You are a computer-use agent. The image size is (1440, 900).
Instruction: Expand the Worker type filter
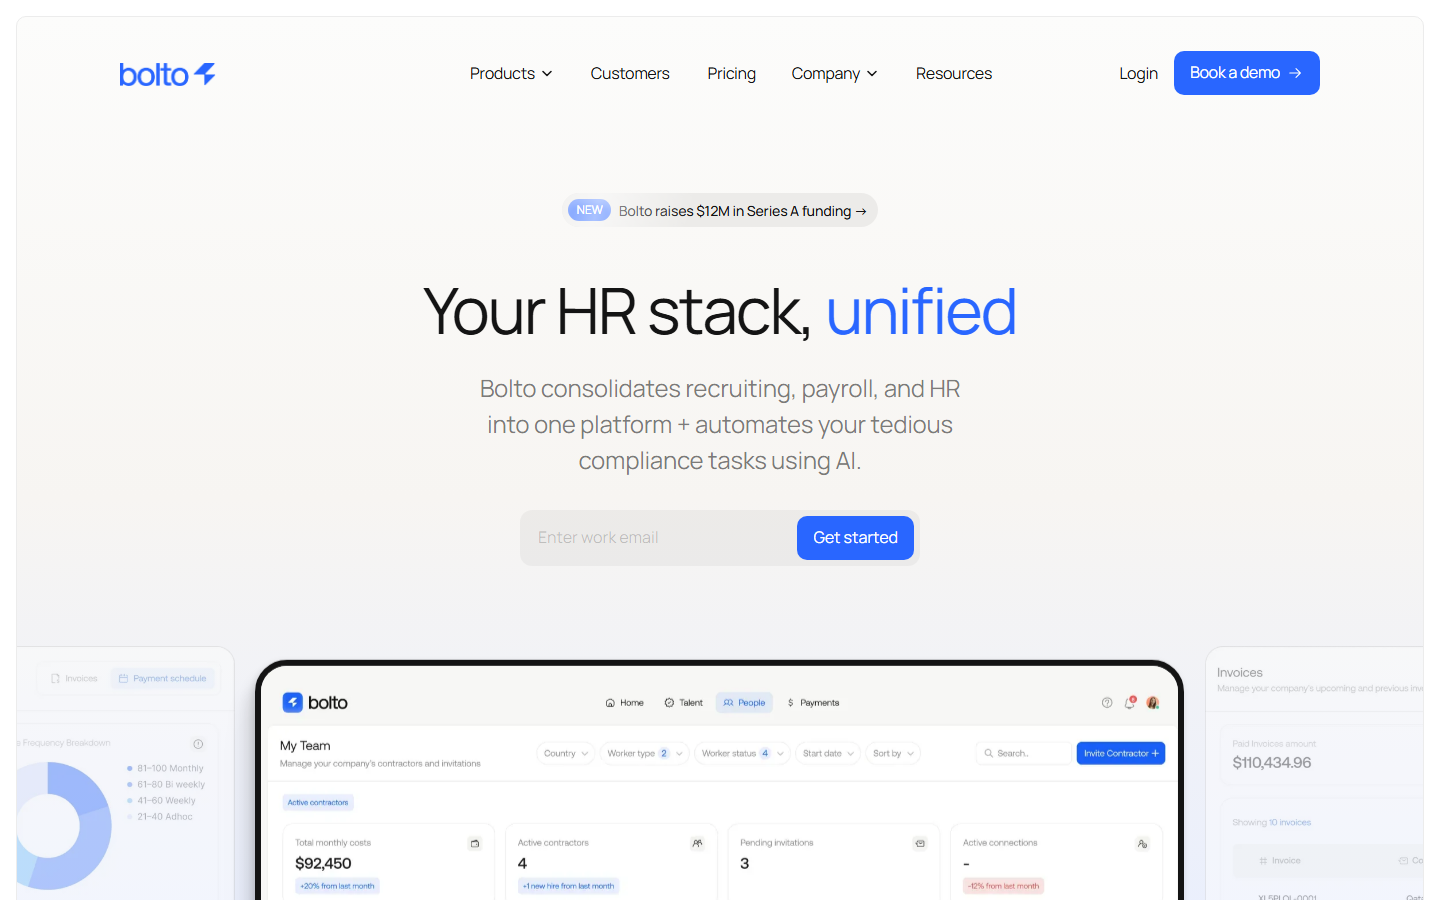point(645,754)
